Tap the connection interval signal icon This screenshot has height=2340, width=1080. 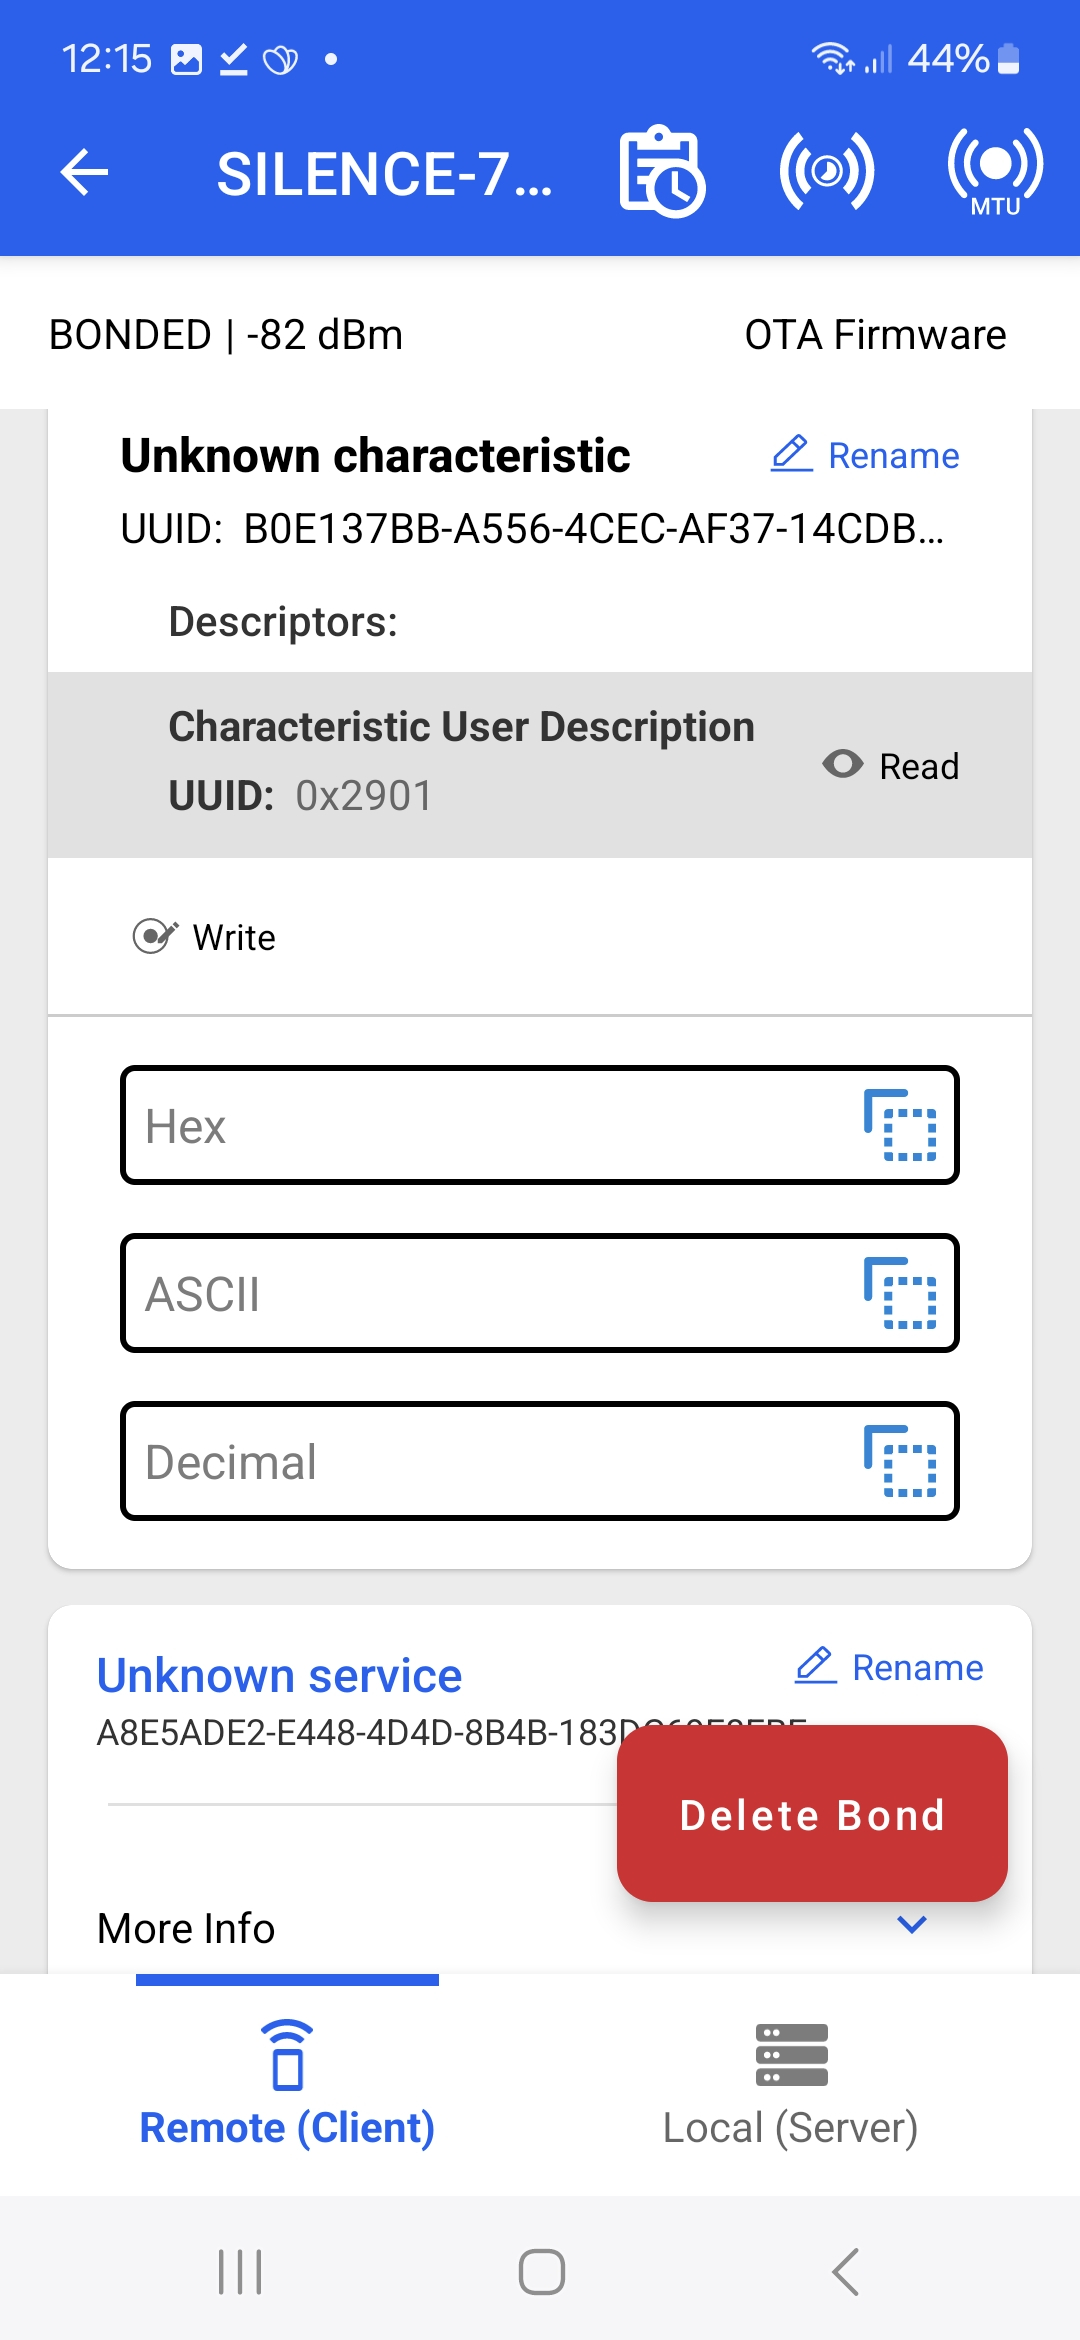(x=827, y=172)
